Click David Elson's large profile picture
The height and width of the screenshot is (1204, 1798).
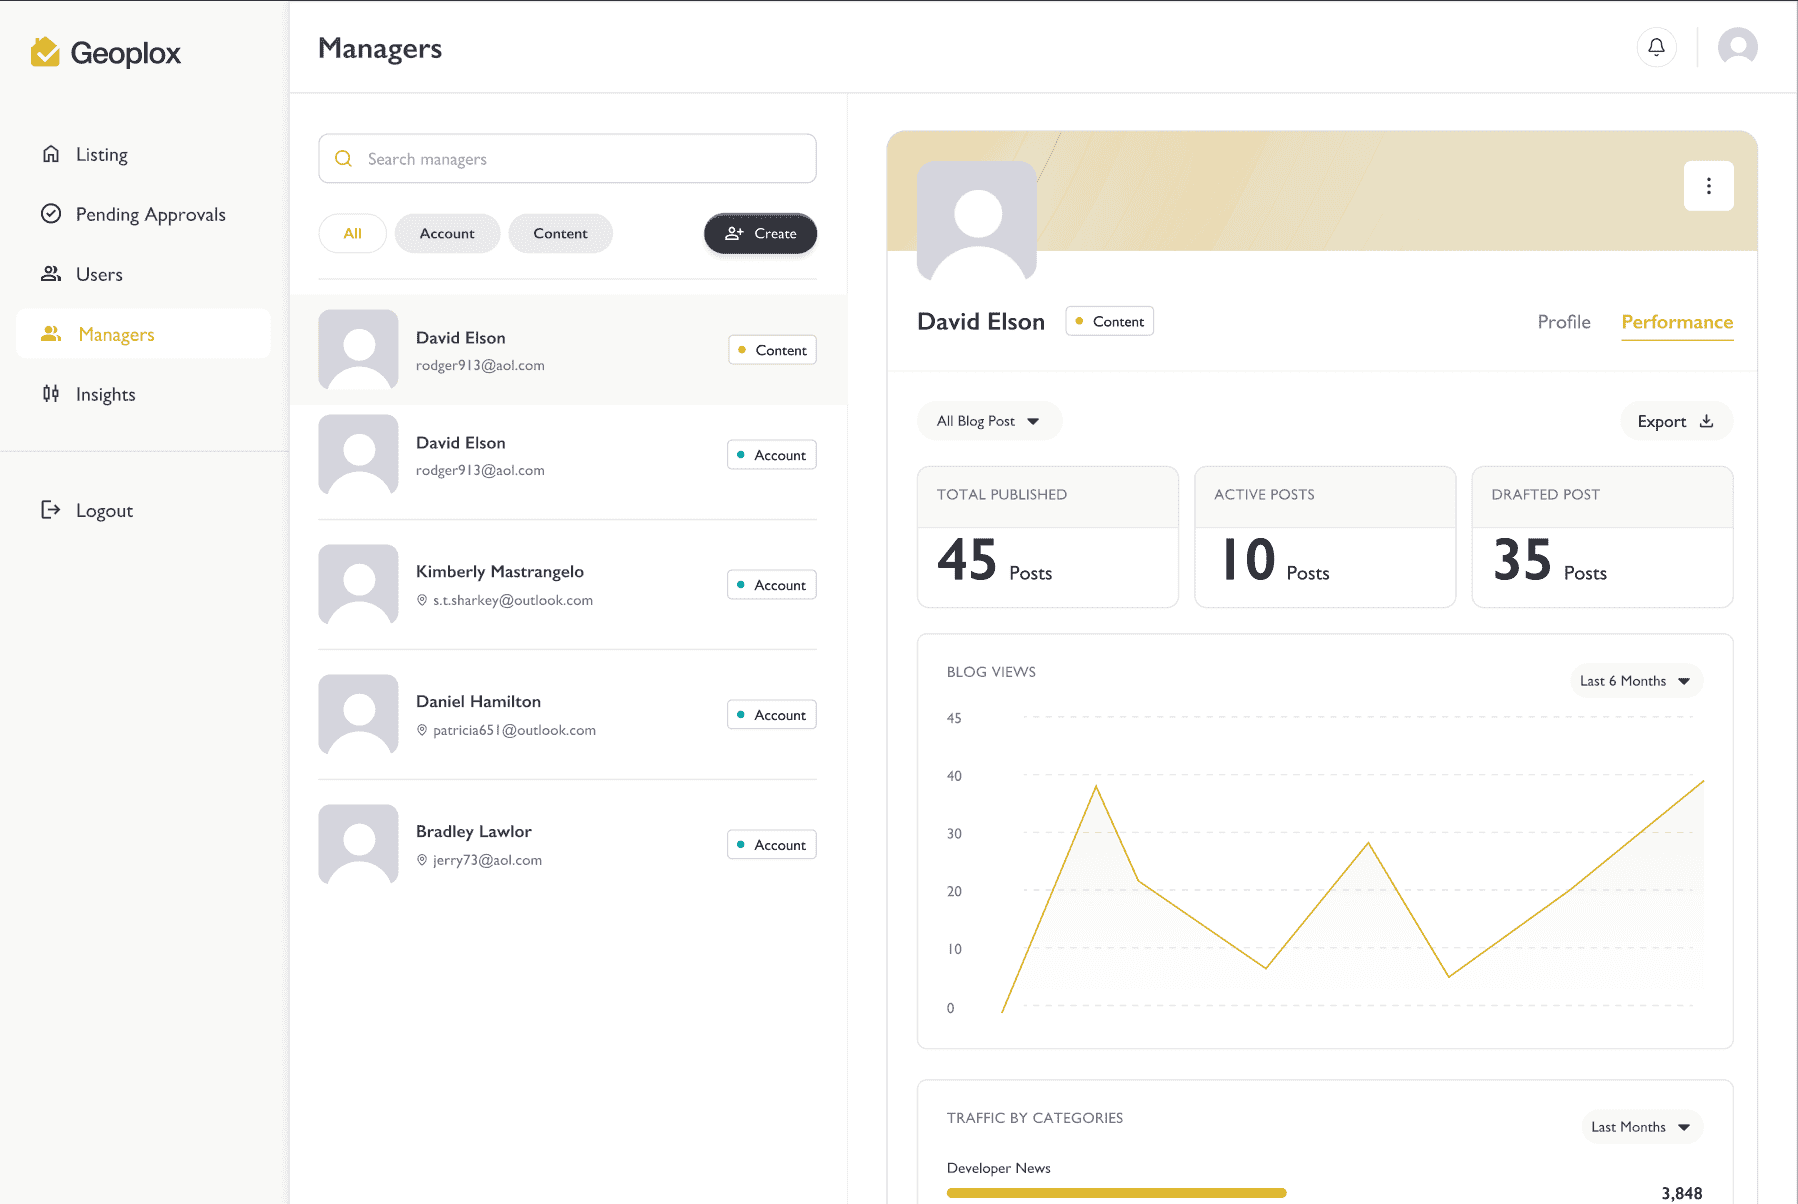click(977, 221)
